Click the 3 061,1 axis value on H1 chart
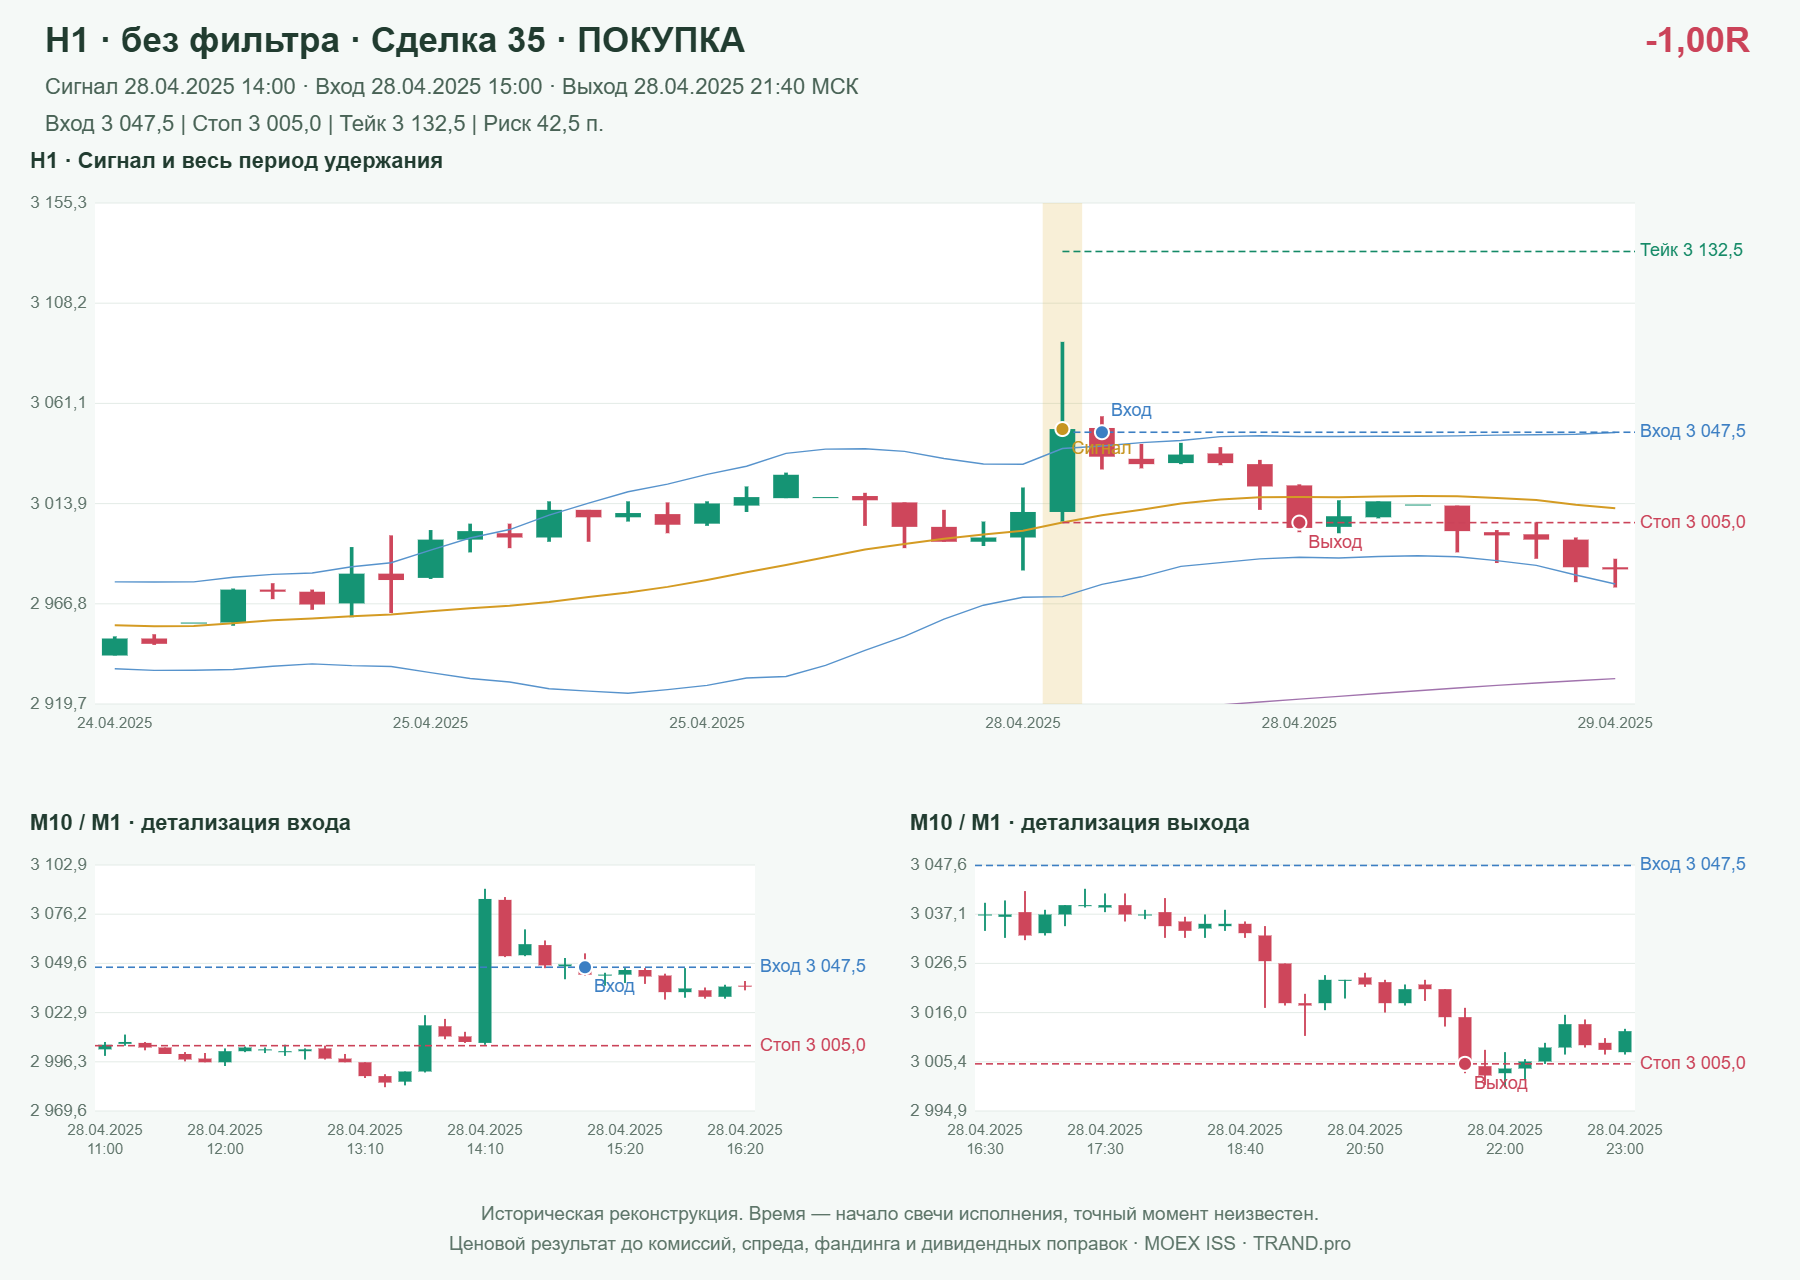This screenshot has height=1280, width=1800. coord(58,403)
